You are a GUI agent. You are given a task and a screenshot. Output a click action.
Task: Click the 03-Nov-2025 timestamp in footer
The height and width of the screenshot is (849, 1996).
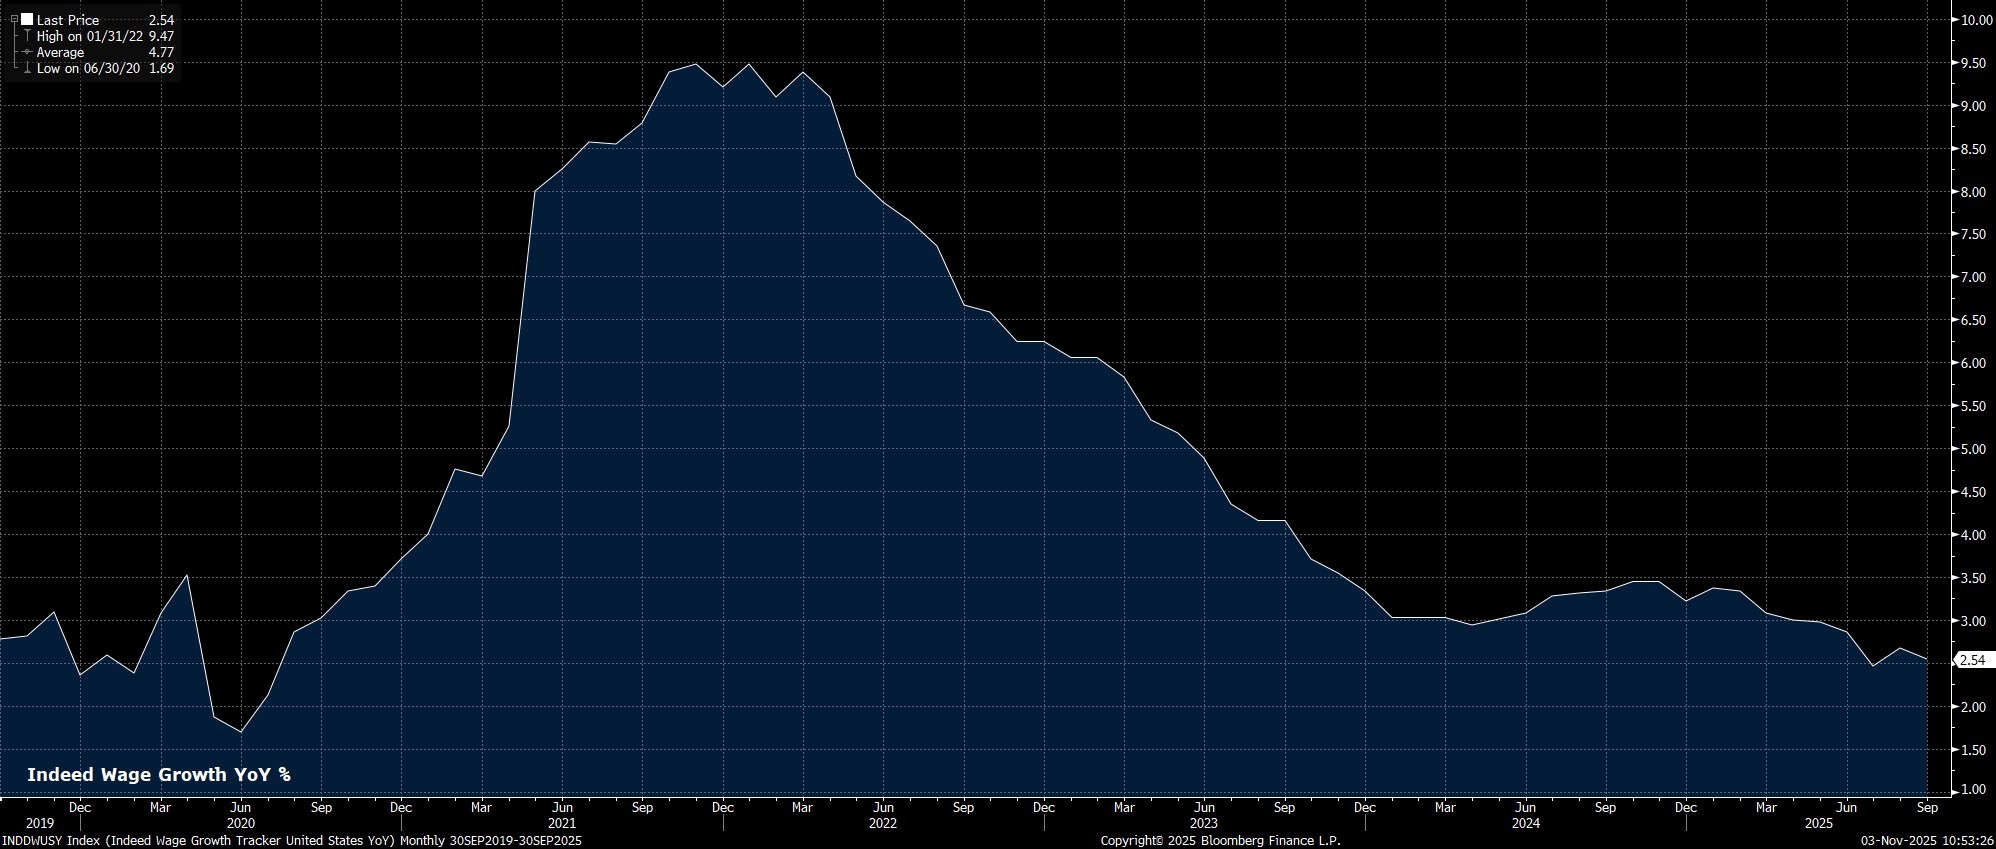click(x=1926, y=841)
